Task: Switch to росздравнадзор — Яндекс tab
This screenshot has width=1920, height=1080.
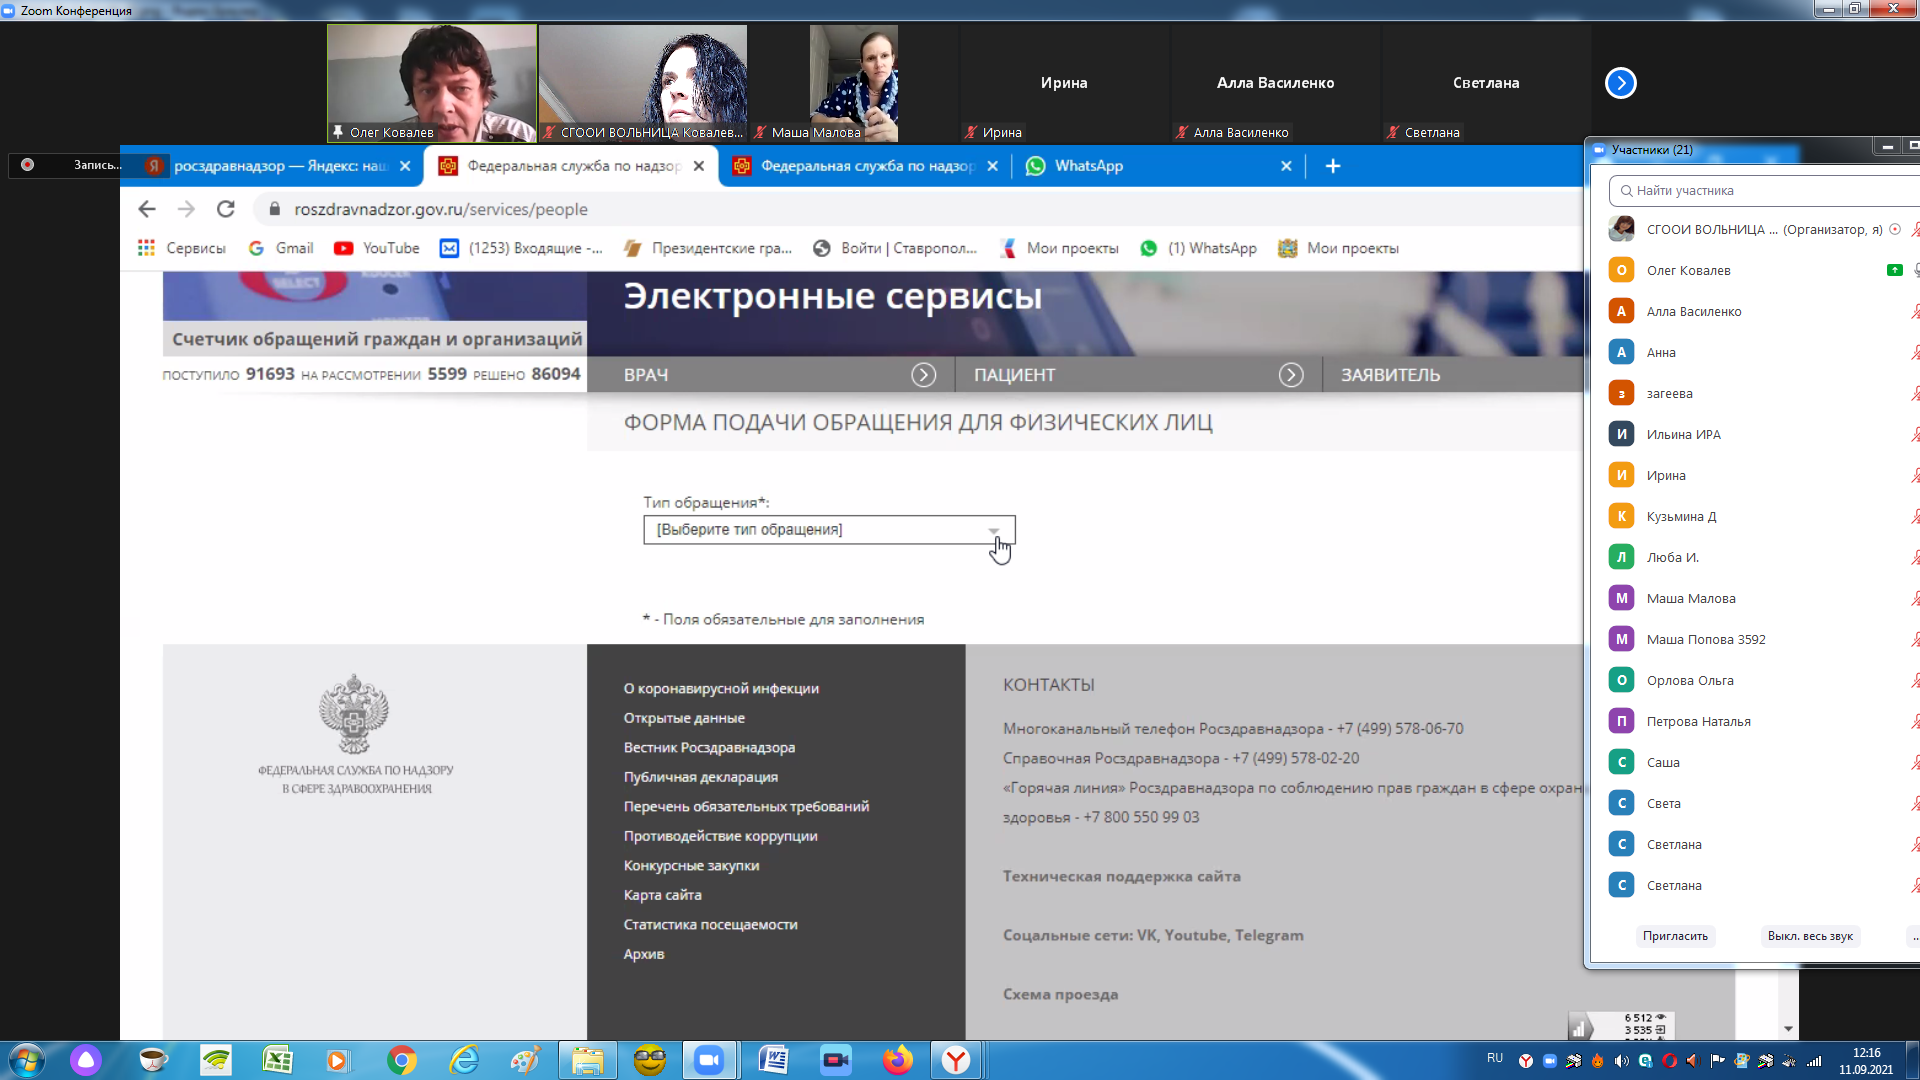Action: 270,166
